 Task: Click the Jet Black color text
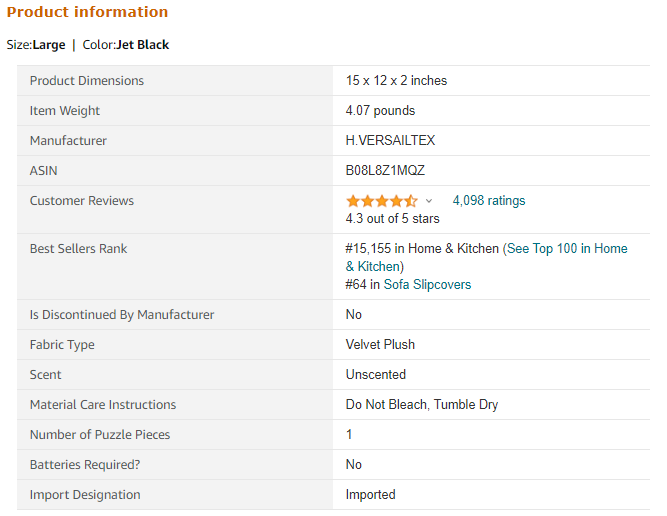(x=143, y=45)
